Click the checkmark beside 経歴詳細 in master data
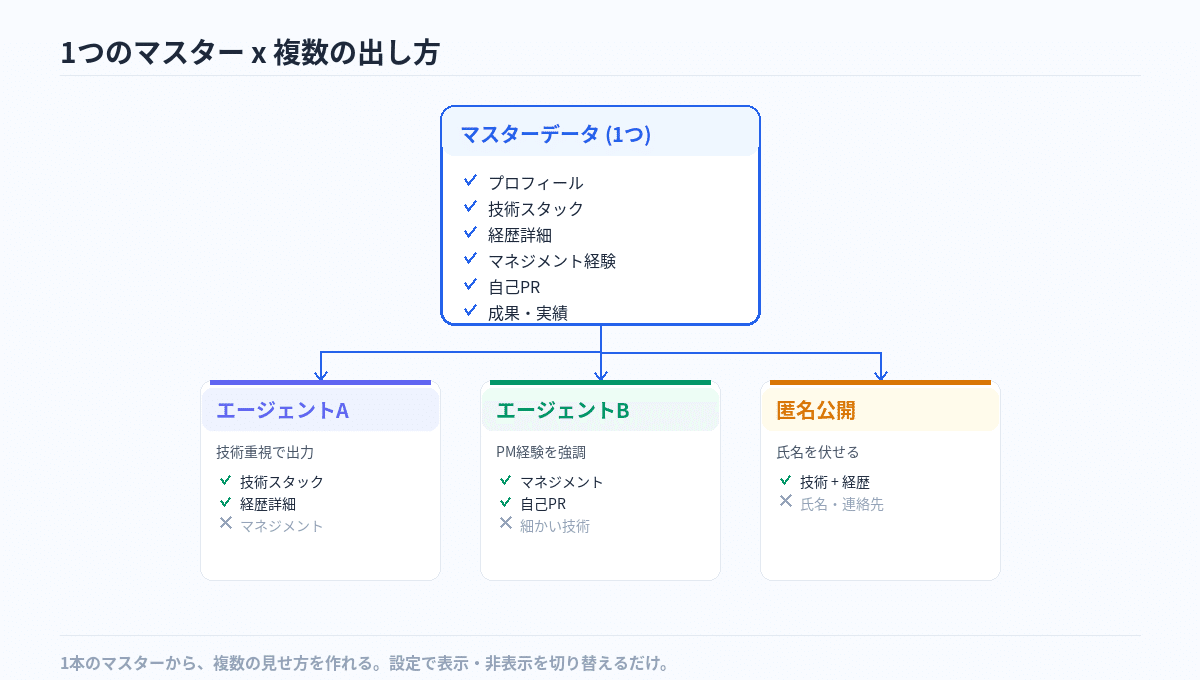 pyautogui.click(x=470, y=233)
